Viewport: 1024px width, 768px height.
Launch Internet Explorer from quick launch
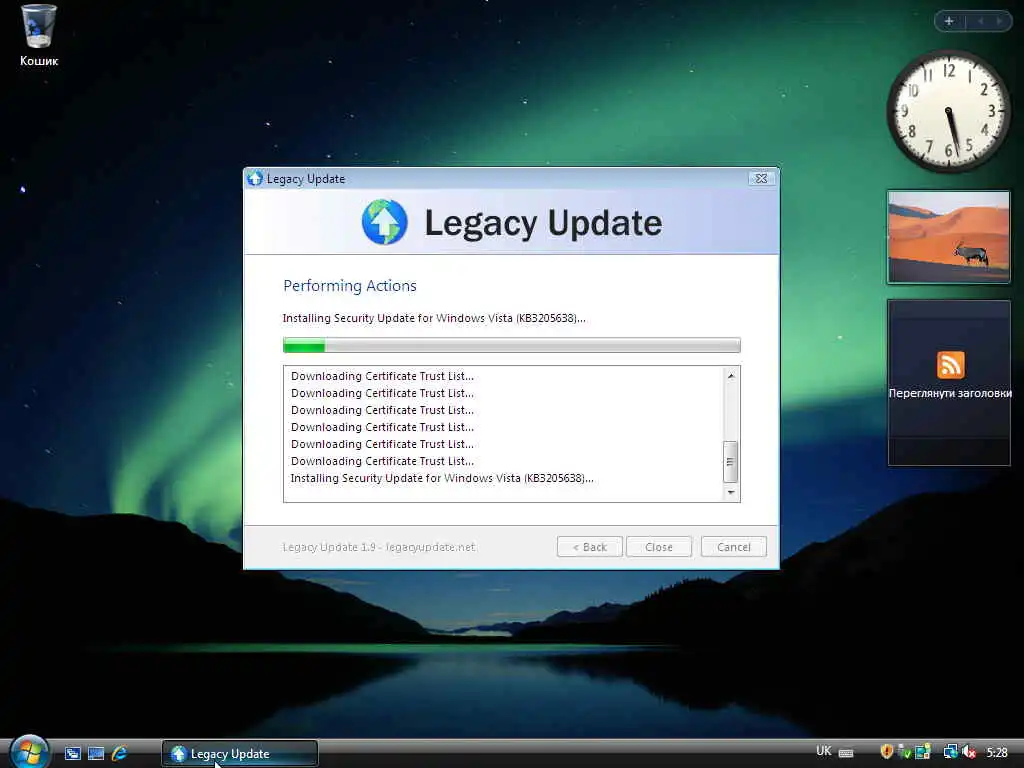pyautogui.click(x=120, y=754)
